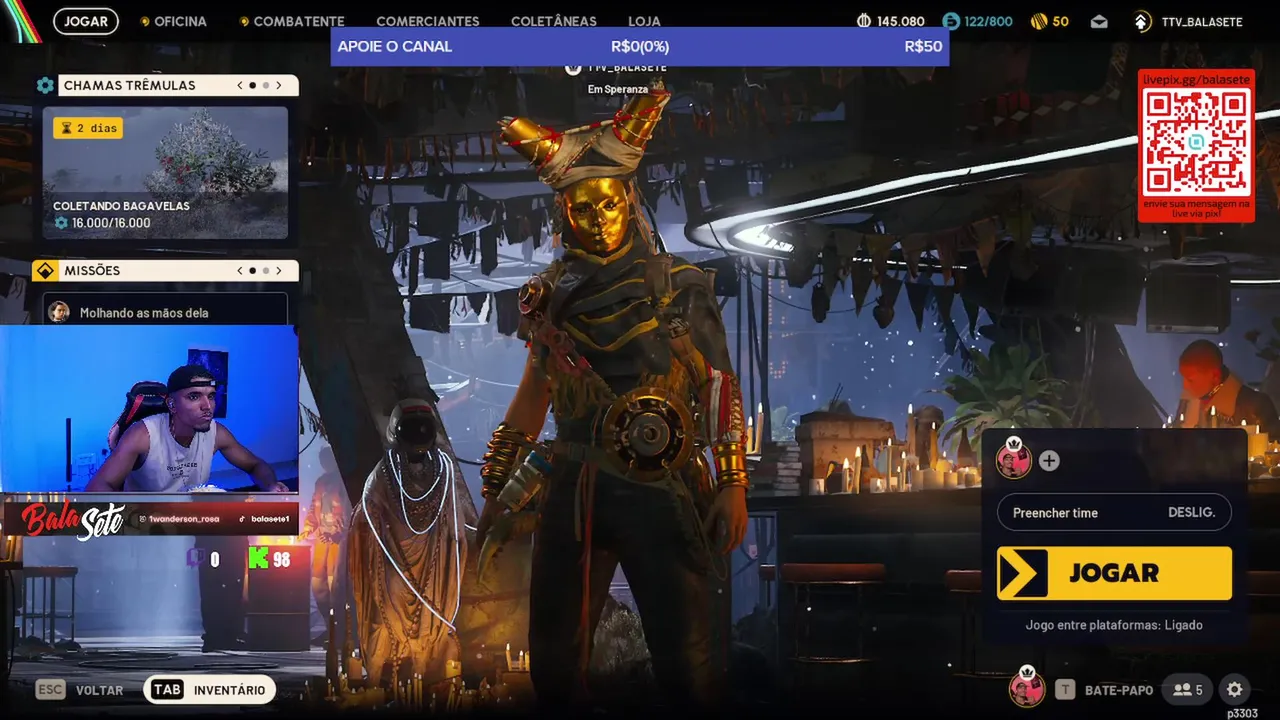Toggle Preencher time setting
The image size is (1280, 720).
1114,512
